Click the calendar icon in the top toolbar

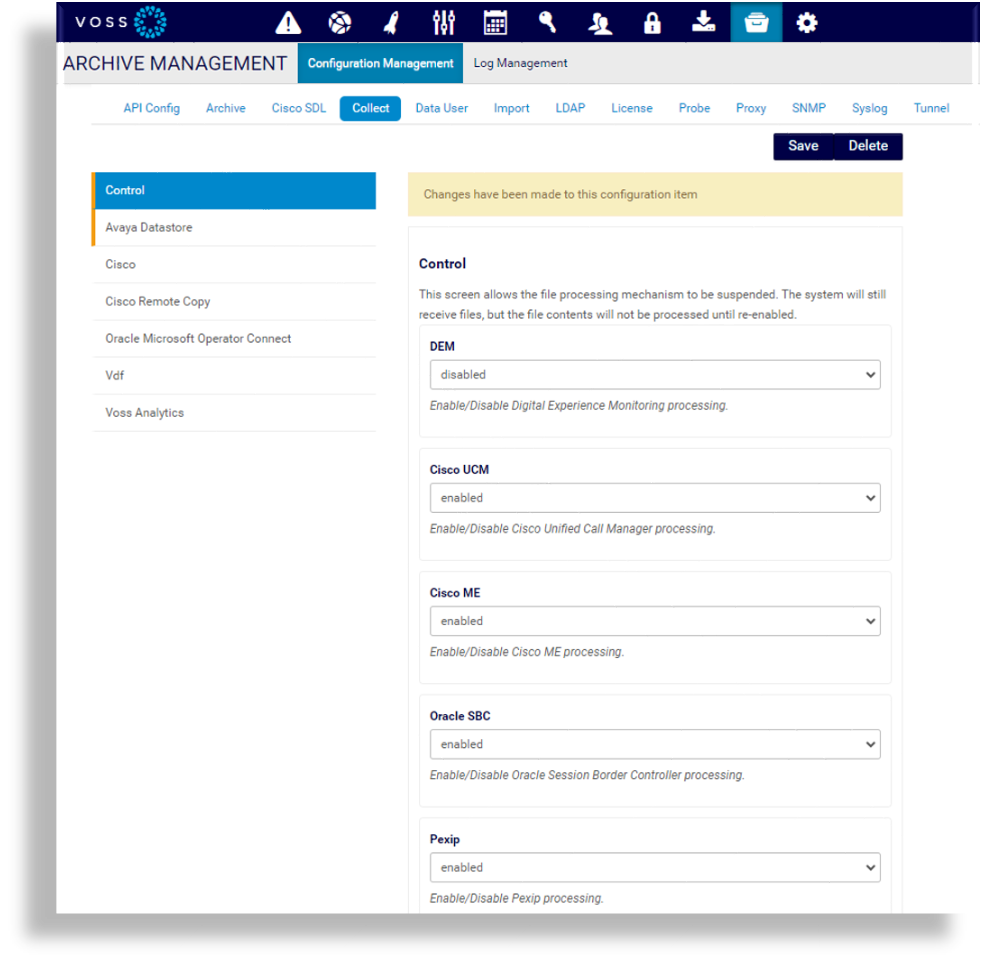pos(495,21)
